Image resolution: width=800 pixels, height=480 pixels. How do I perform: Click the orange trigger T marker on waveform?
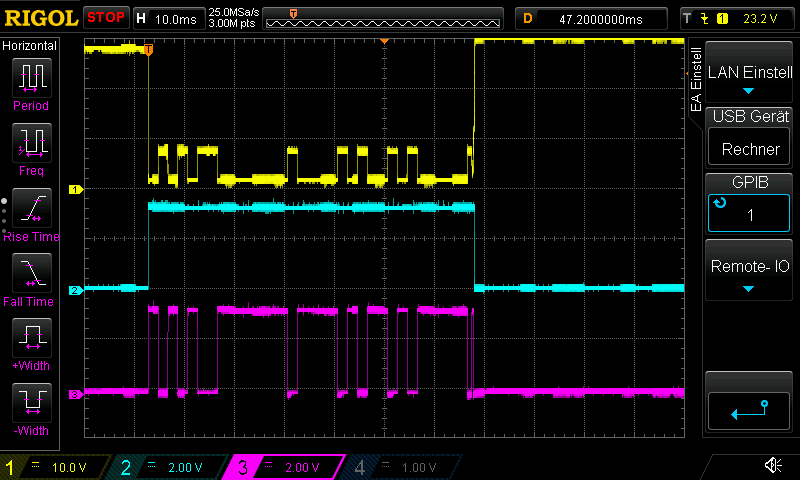coord(148,49)
